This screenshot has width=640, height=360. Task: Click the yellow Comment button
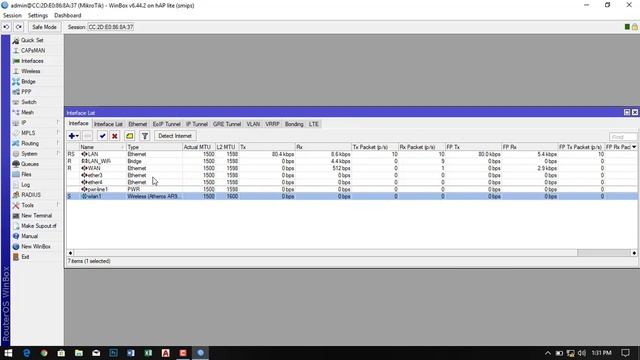(x=129, y=136)
